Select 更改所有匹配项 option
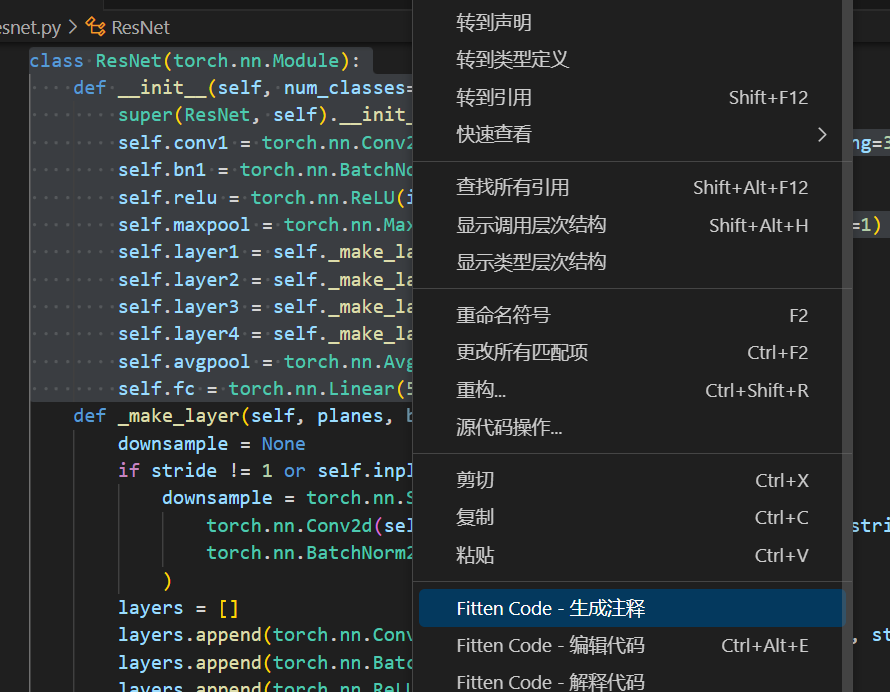The width and height of the screenshot is (890, 692). pyautogui.click(x=522, y=353)
